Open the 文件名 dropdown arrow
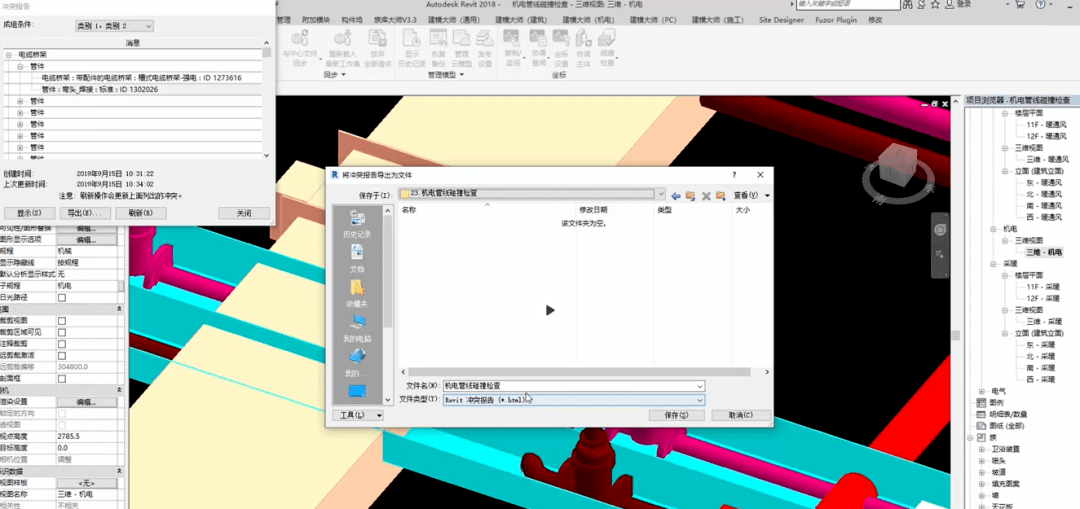 click(x=700, y=386)
